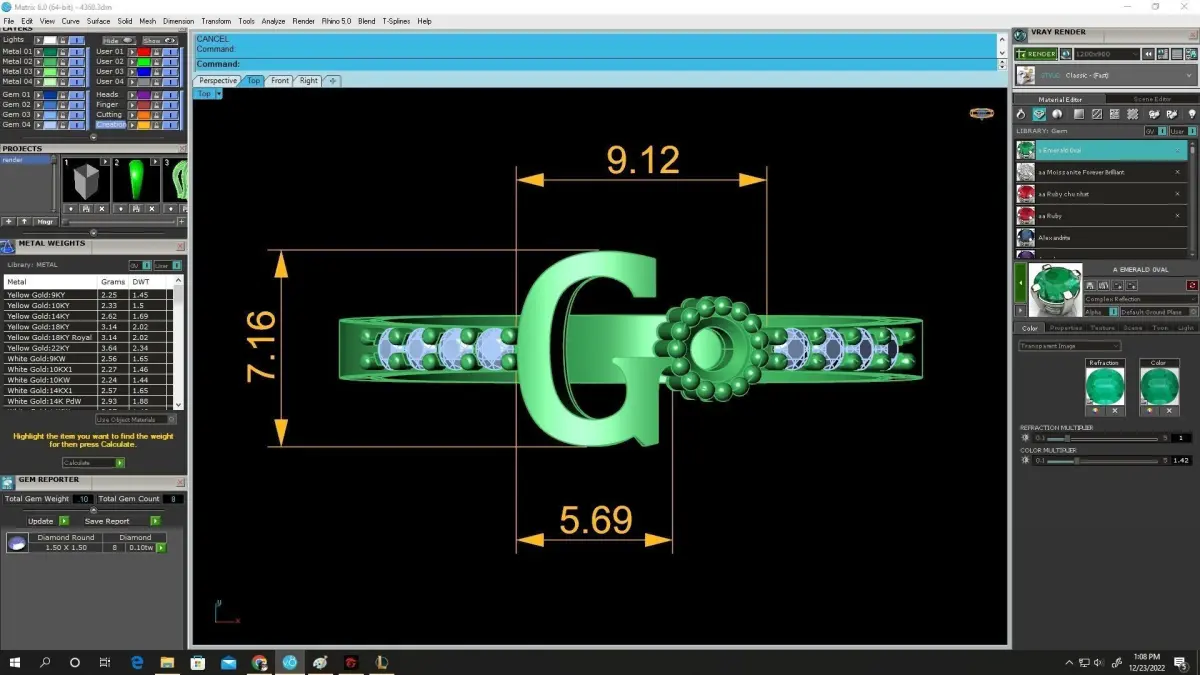Open color picker under Color swatch
The height and width of the screenshot is (675, 1200).
point(1149,411)
